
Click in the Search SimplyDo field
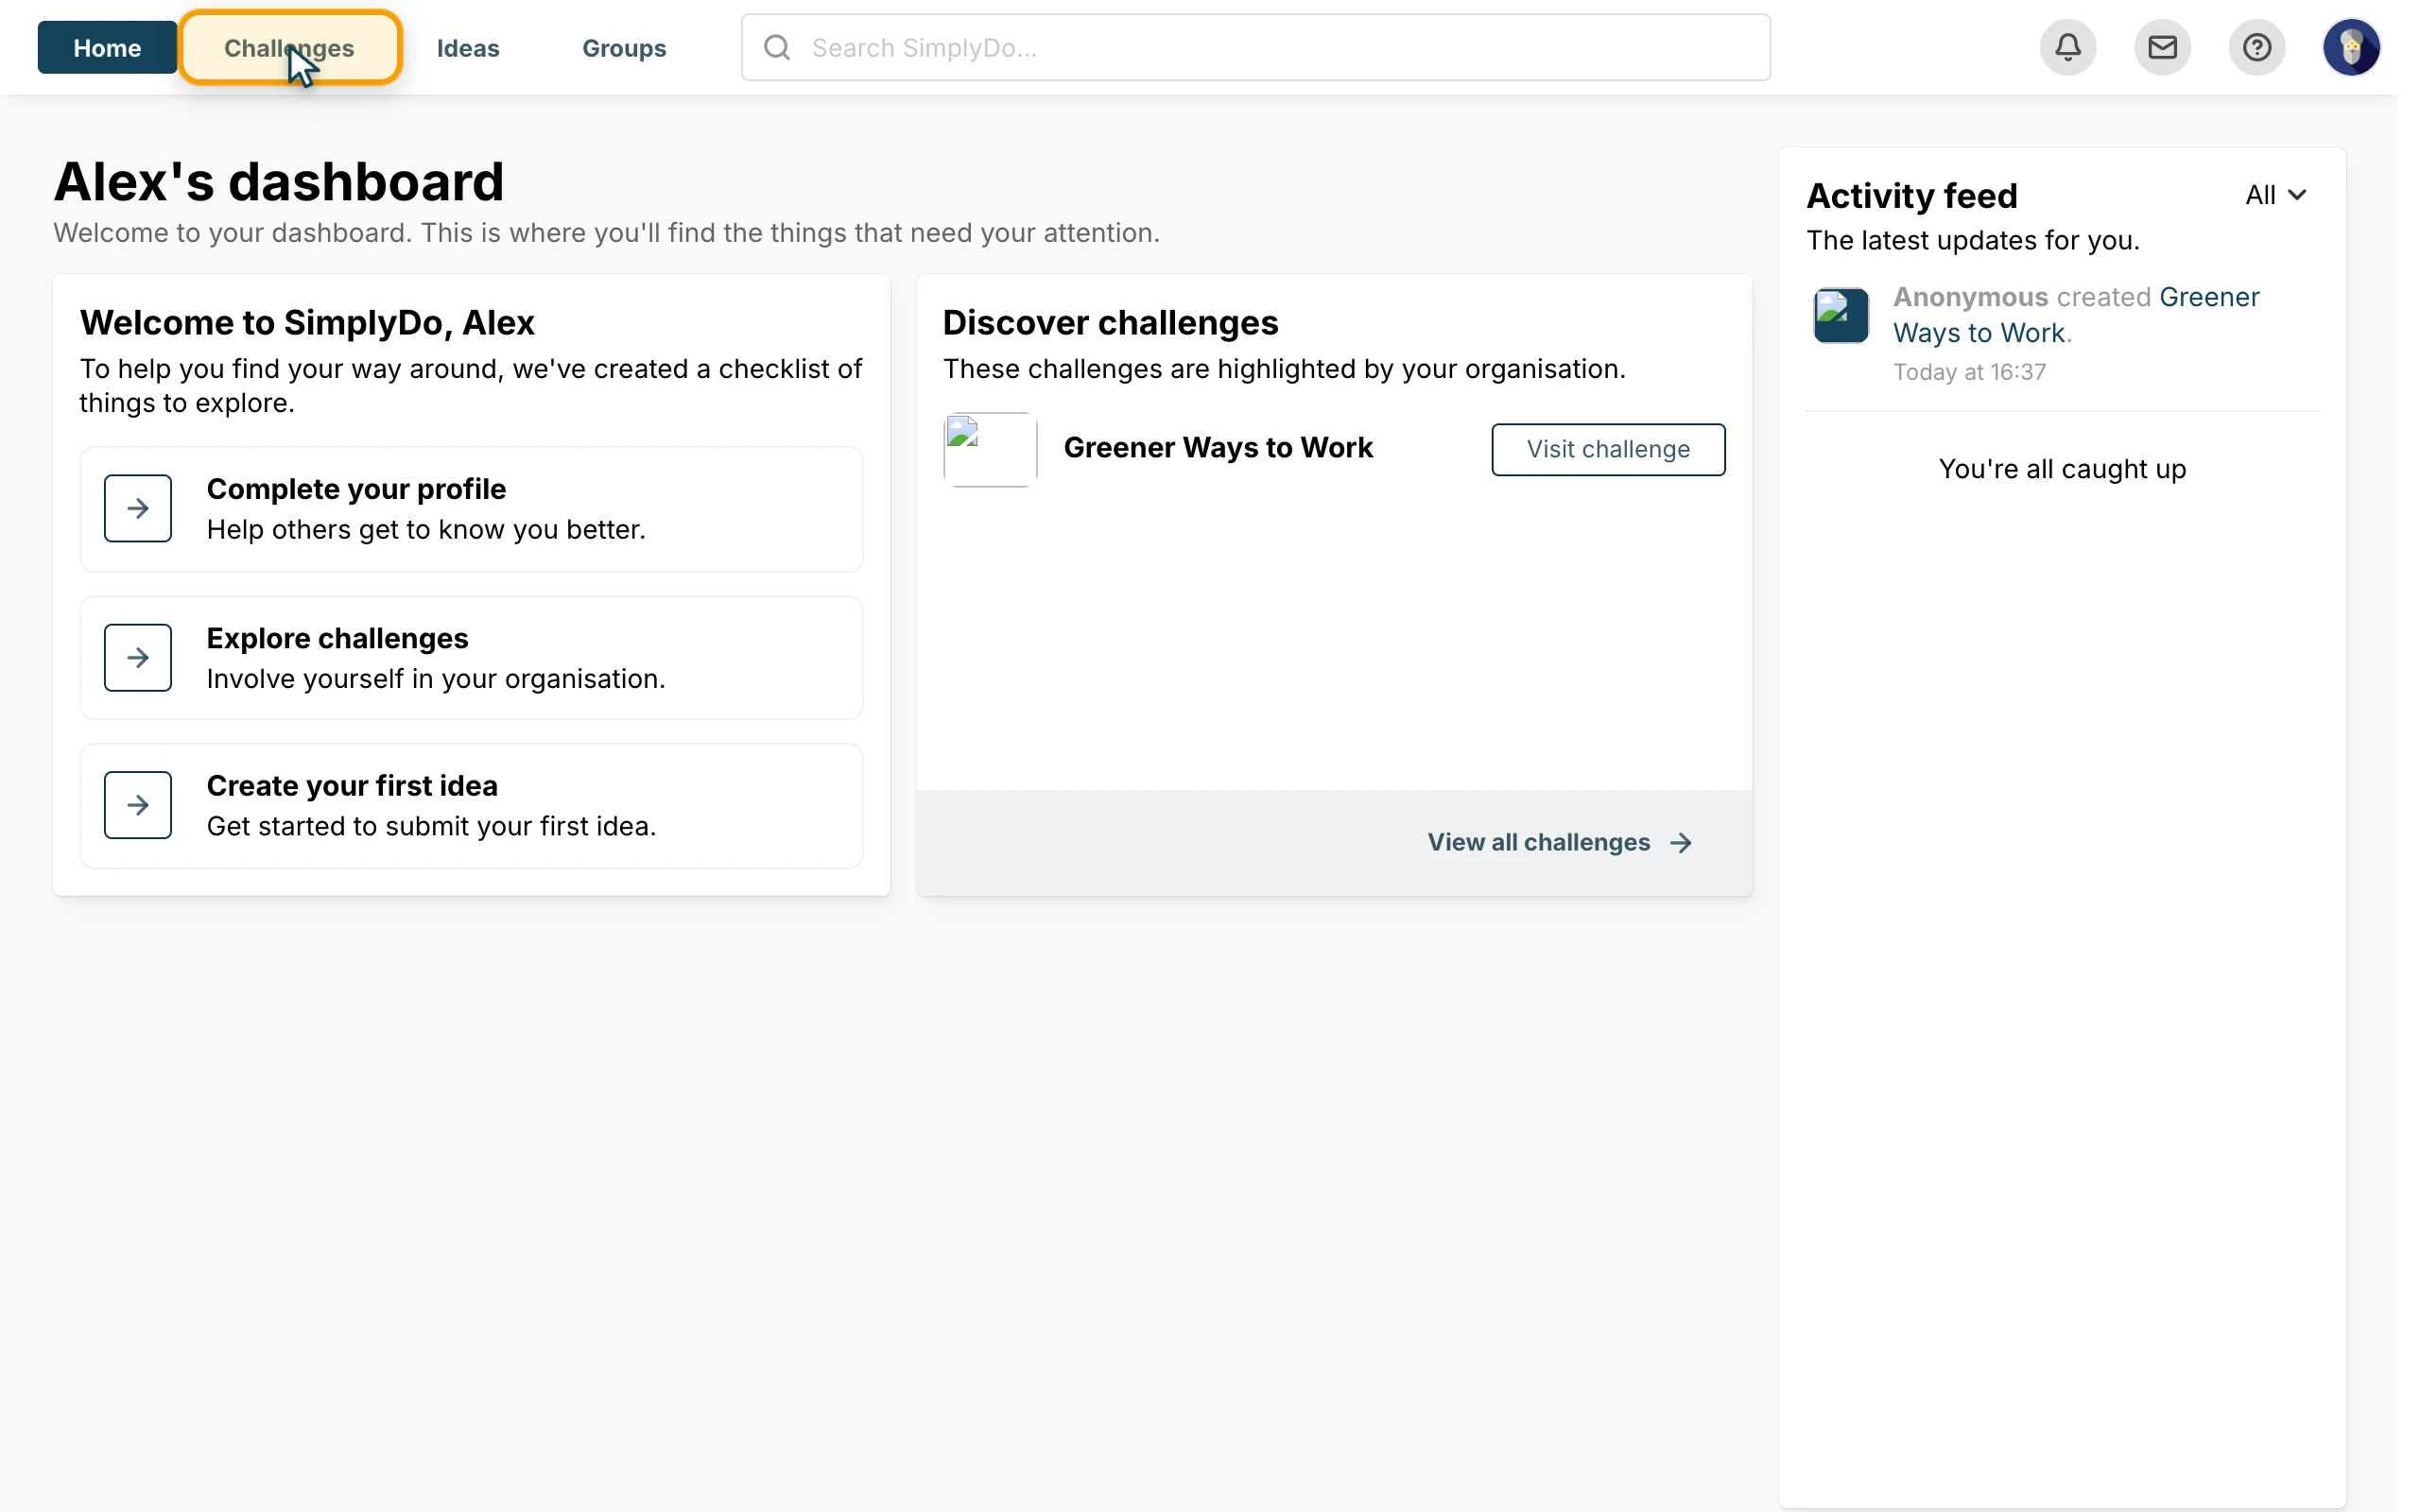(x=1255, y=47)
